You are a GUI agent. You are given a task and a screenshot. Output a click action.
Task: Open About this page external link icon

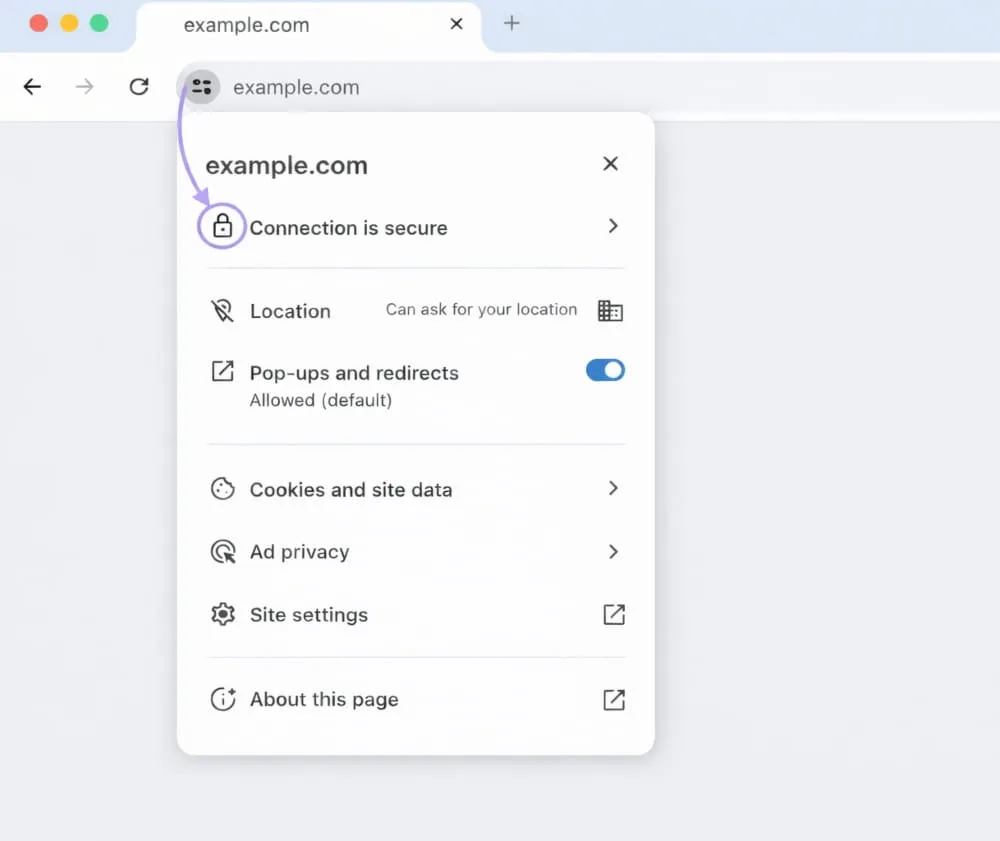pyautogui.click(x=614, y=699)
